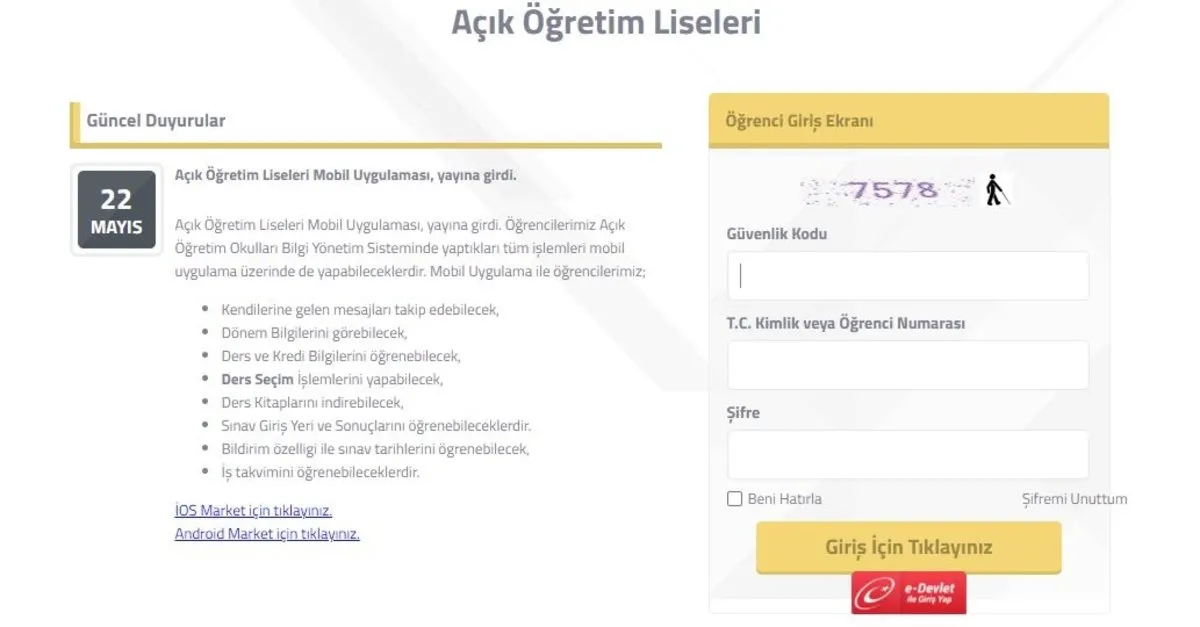1200x627 pixels.
Task: Open the İOS Market için tıklayınız link
Action: (253, 511)
